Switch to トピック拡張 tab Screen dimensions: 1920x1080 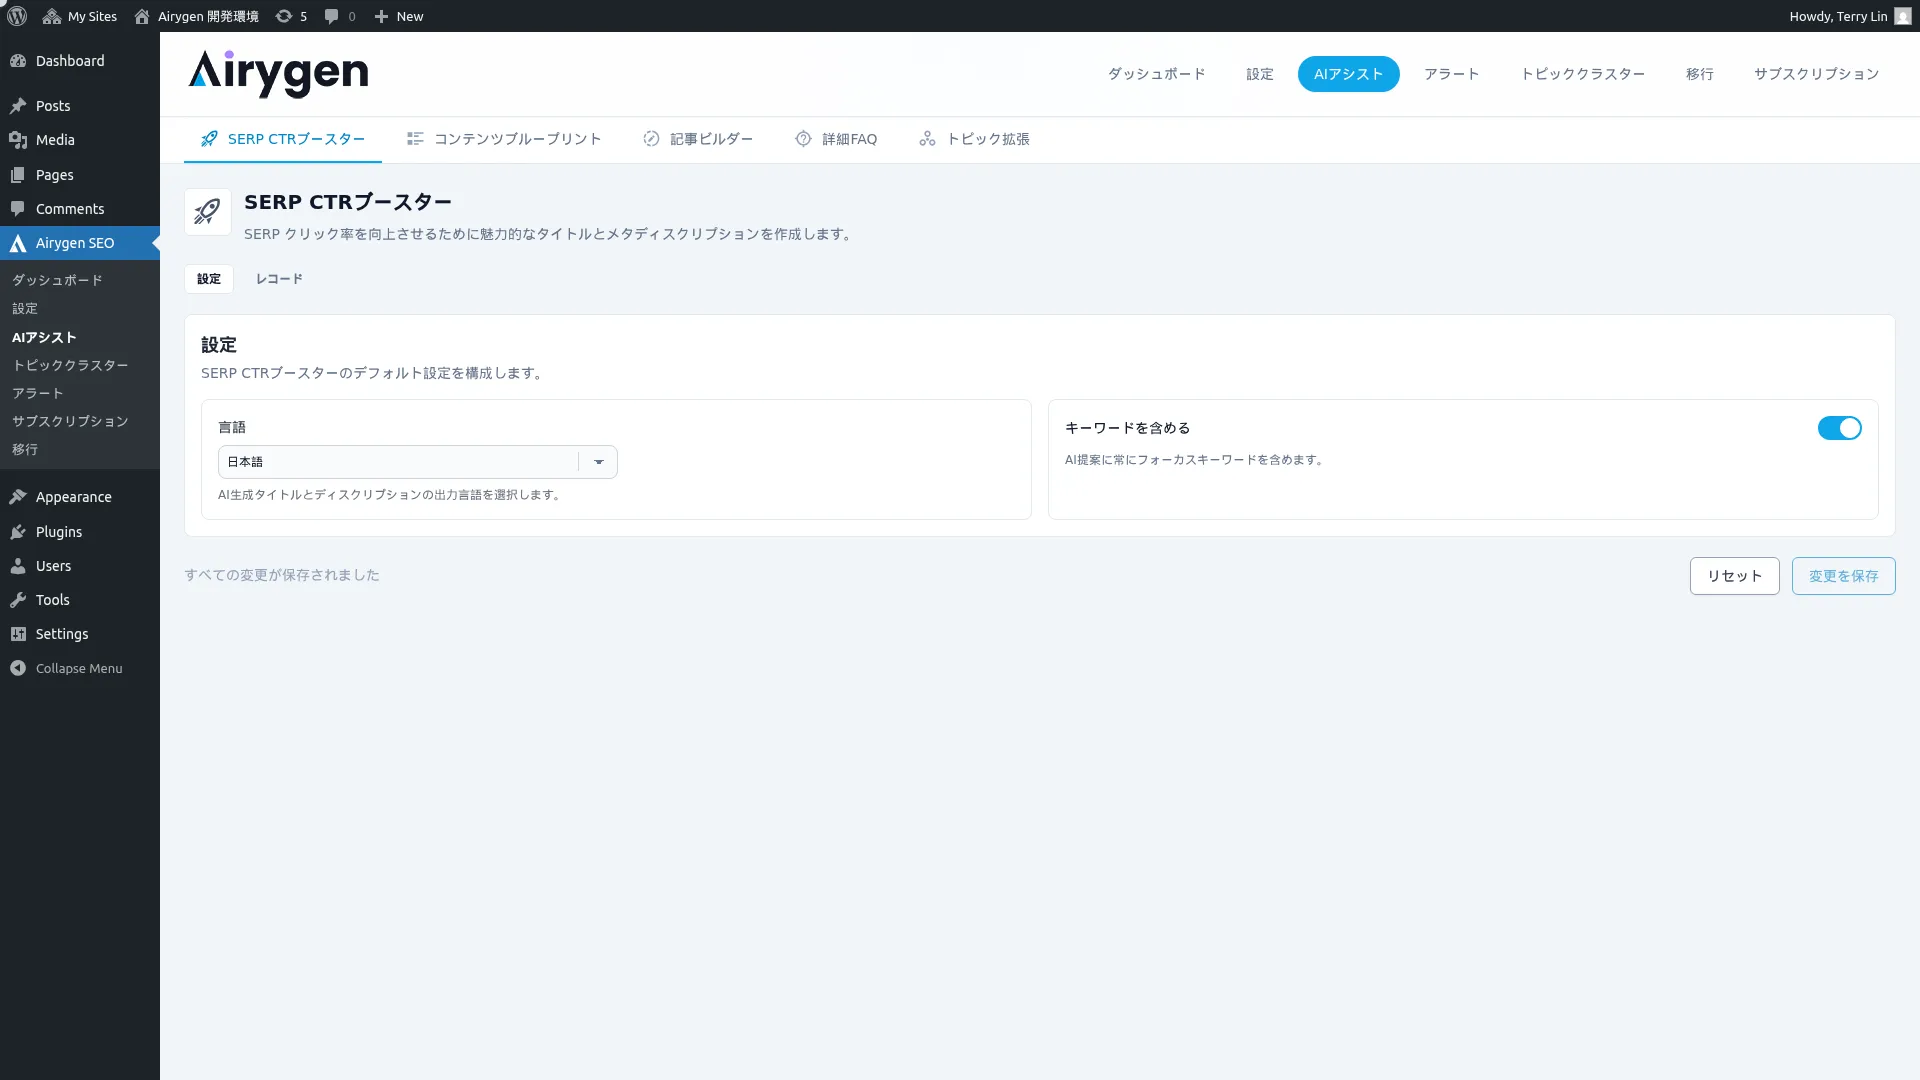click(974, 139)
